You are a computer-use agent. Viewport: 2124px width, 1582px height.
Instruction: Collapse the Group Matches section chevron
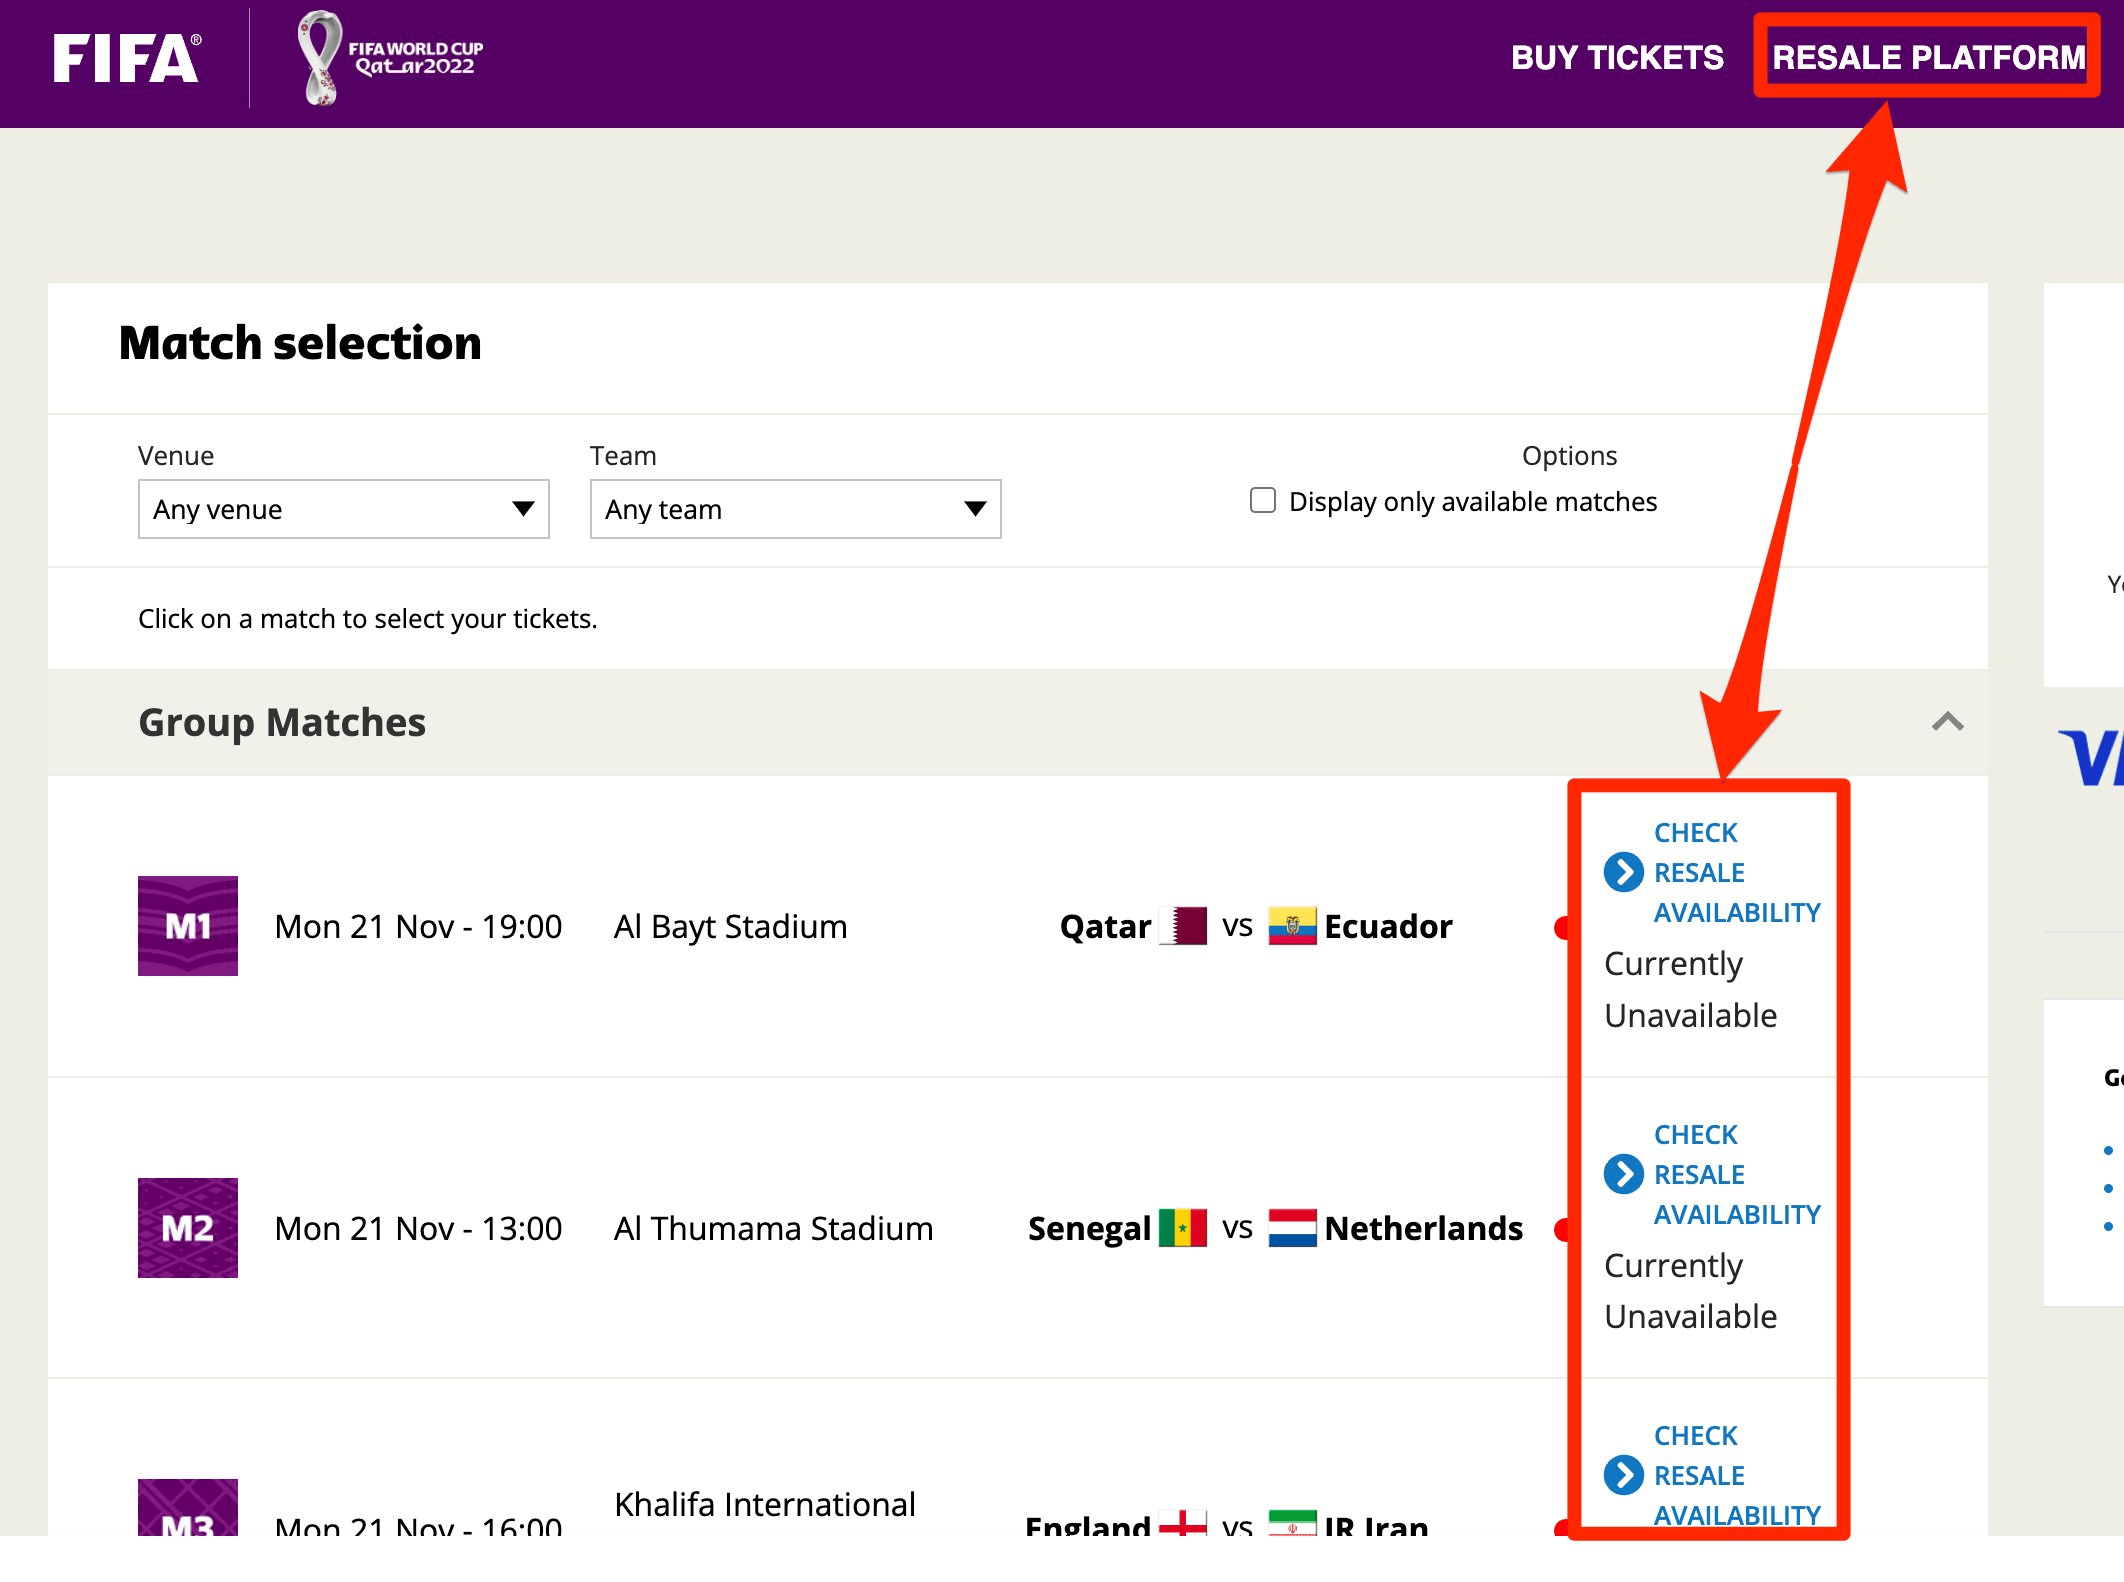[1947, 721]
